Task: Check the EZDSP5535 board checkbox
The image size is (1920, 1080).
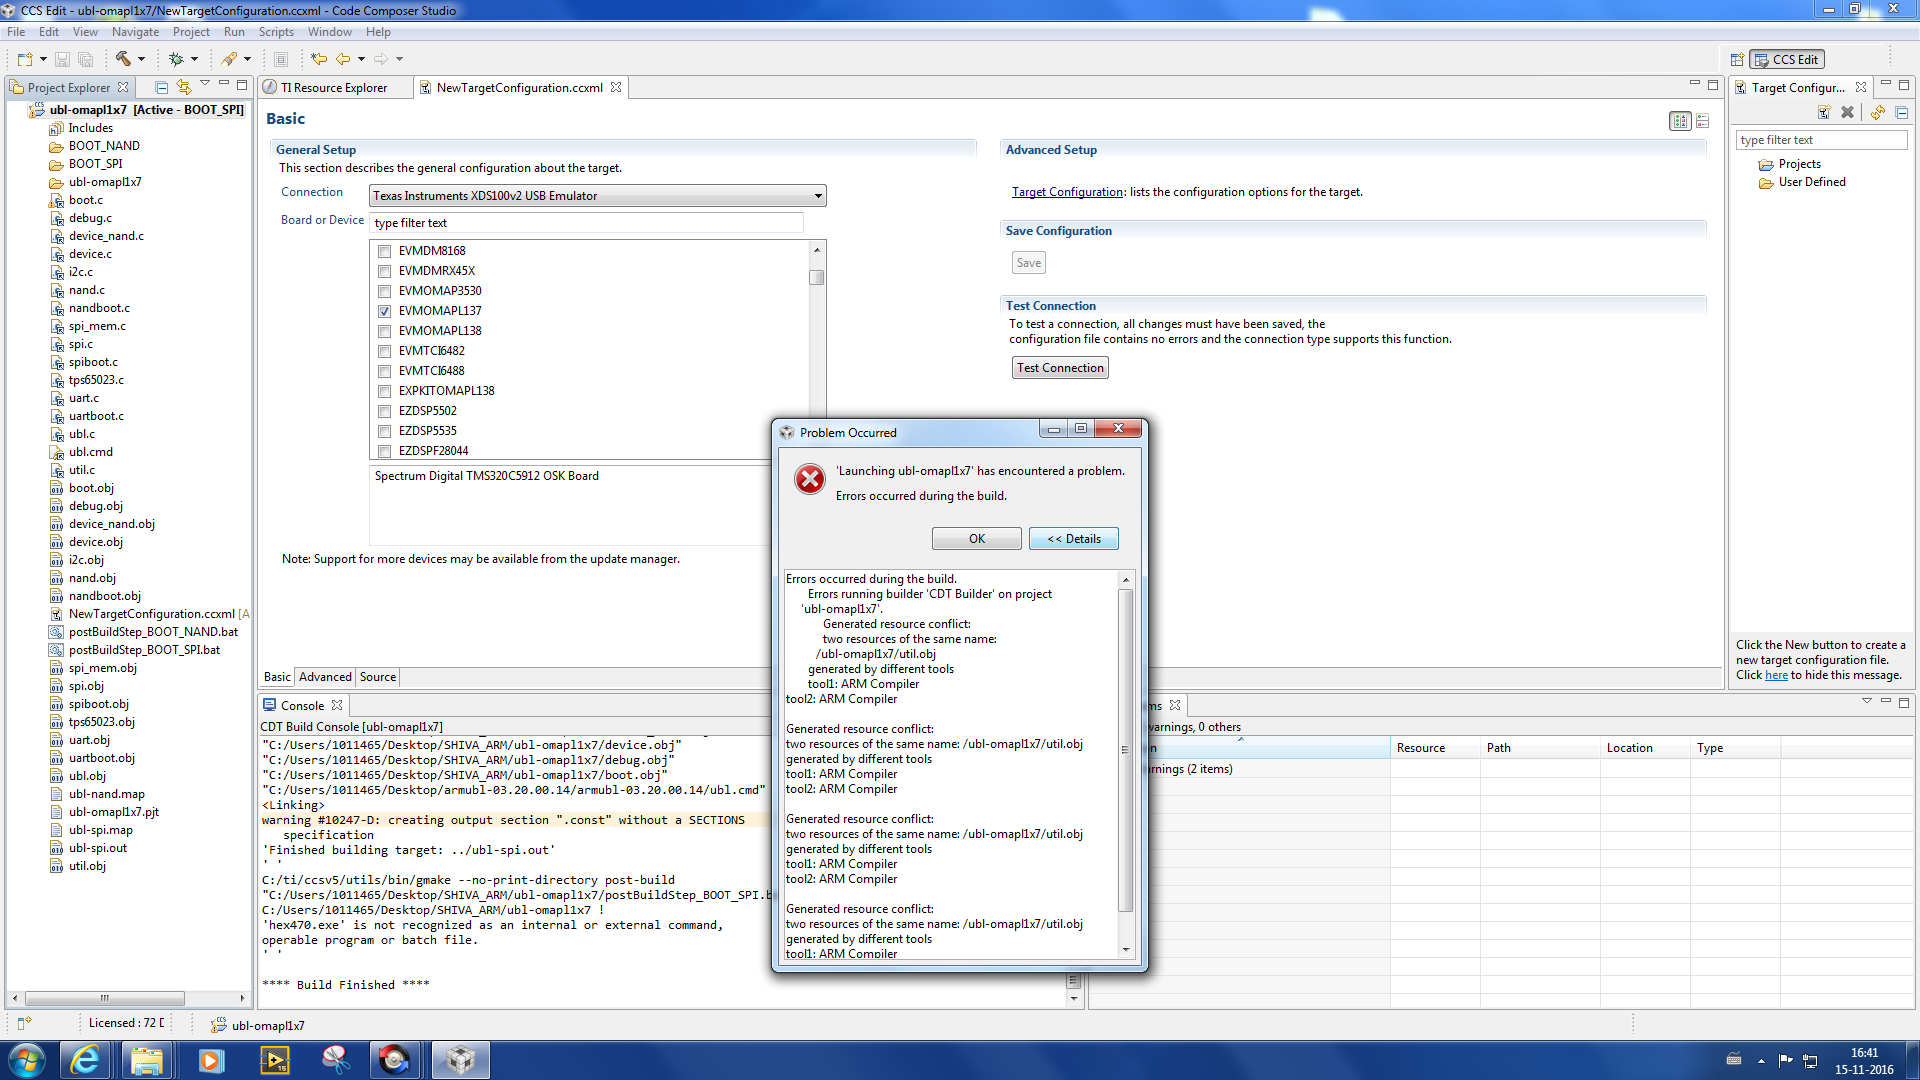Action: coord(384,431)
